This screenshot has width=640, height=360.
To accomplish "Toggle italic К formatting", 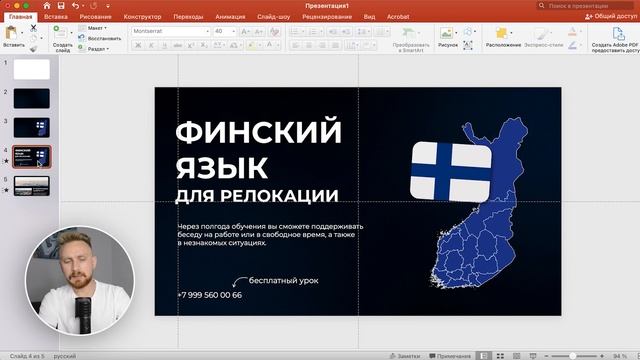I will click(x=151, y=45).
